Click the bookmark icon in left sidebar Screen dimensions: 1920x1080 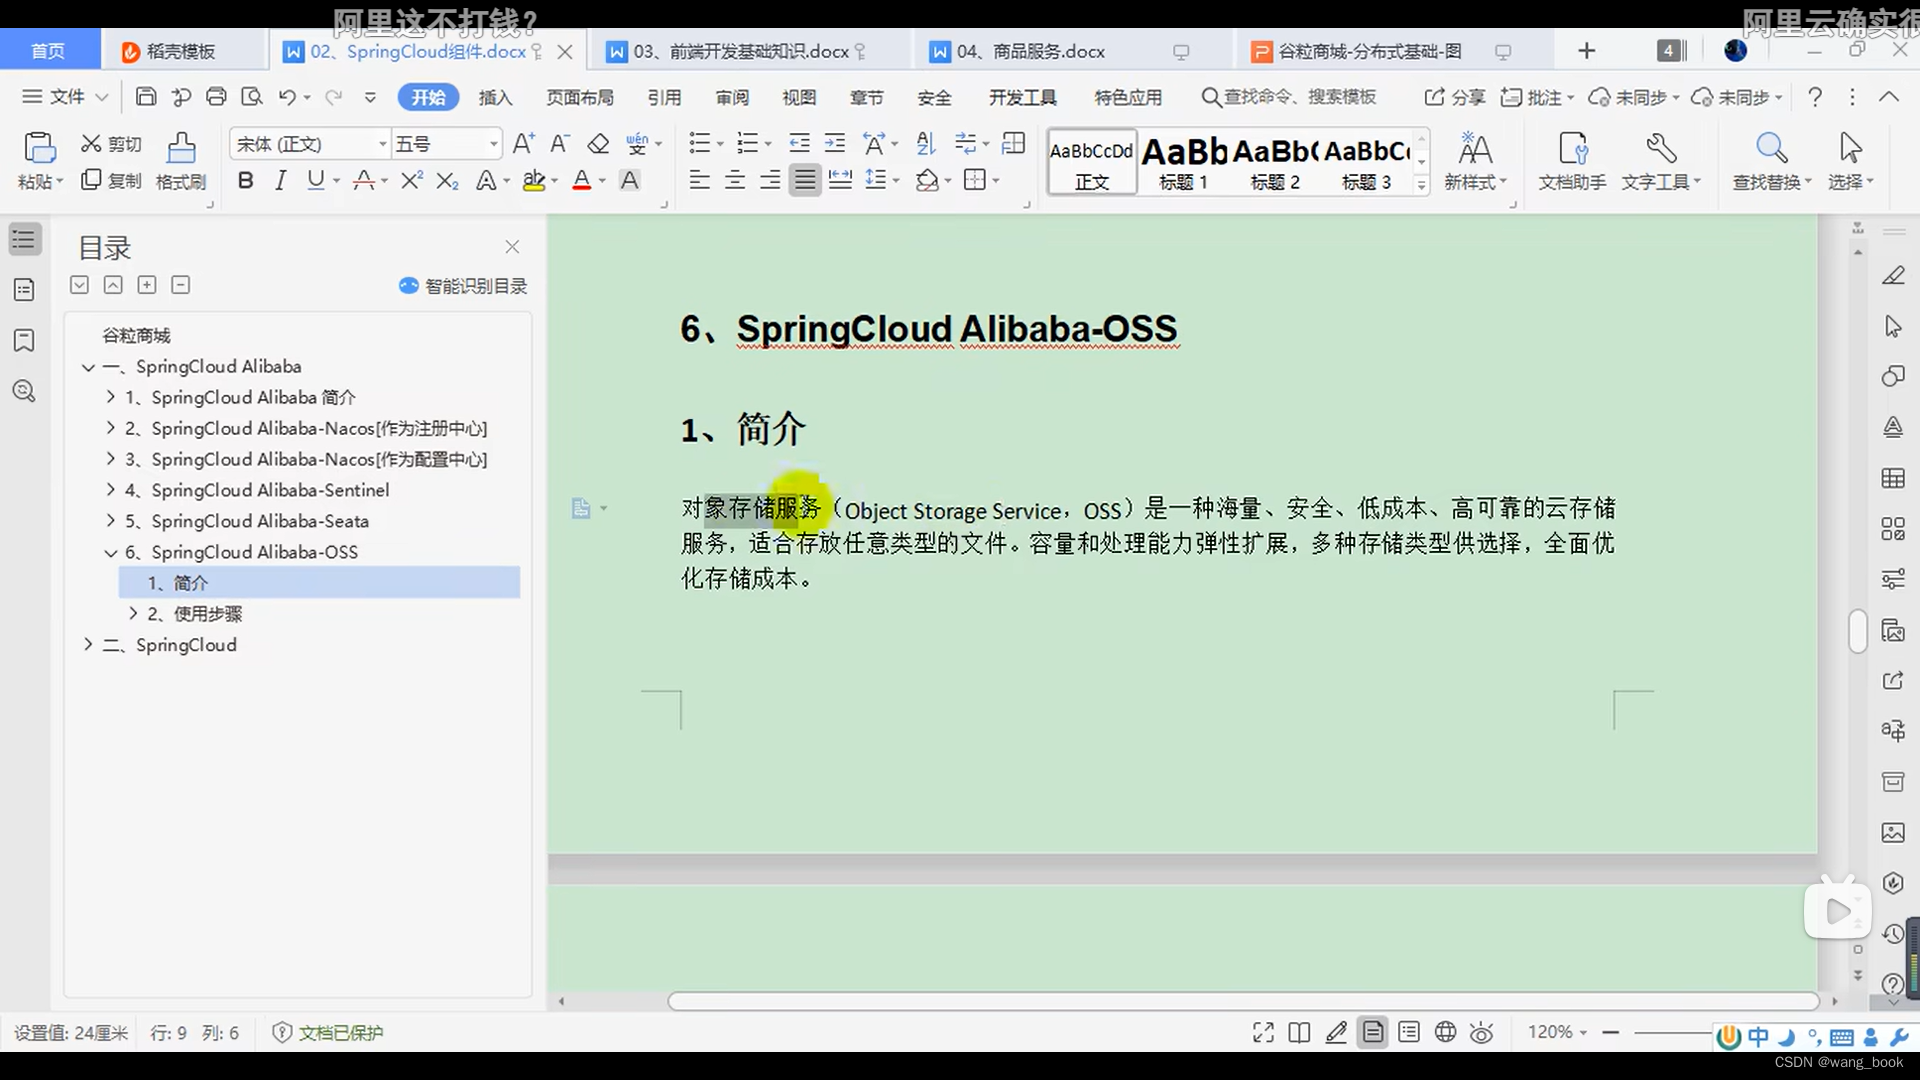click(x=24, y=340)
